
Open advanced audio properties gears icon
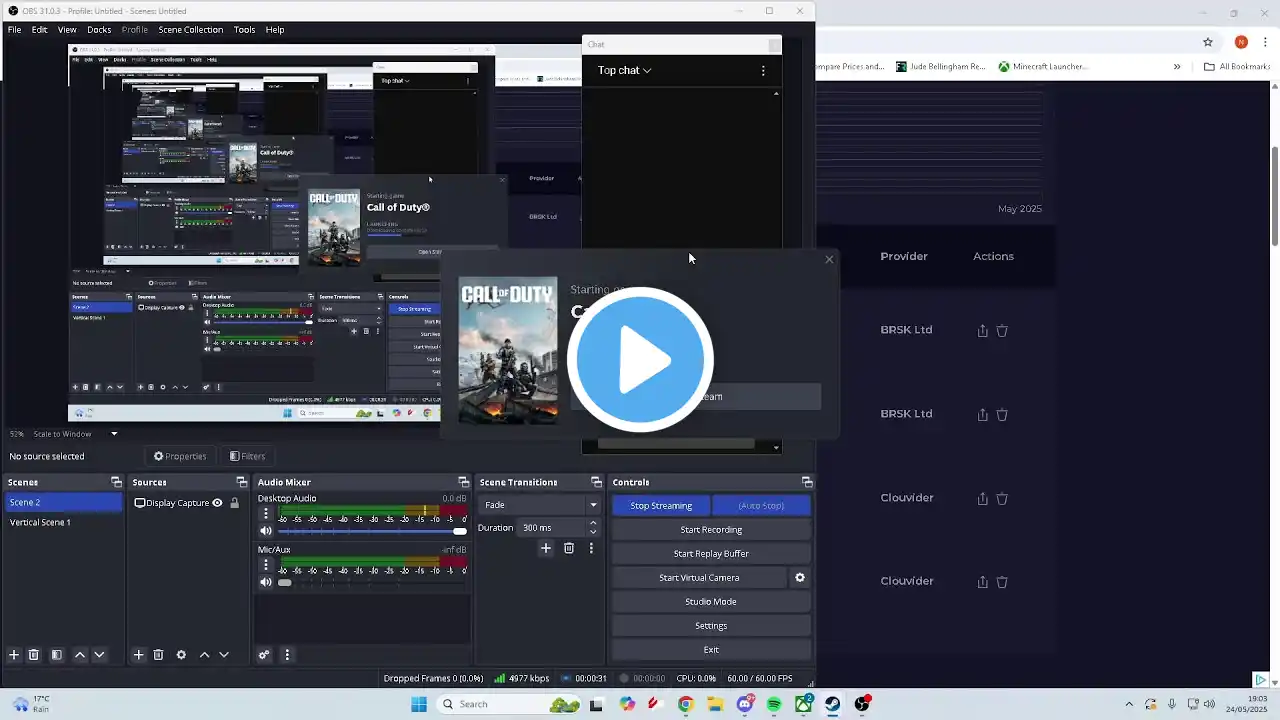coord(264,655)
